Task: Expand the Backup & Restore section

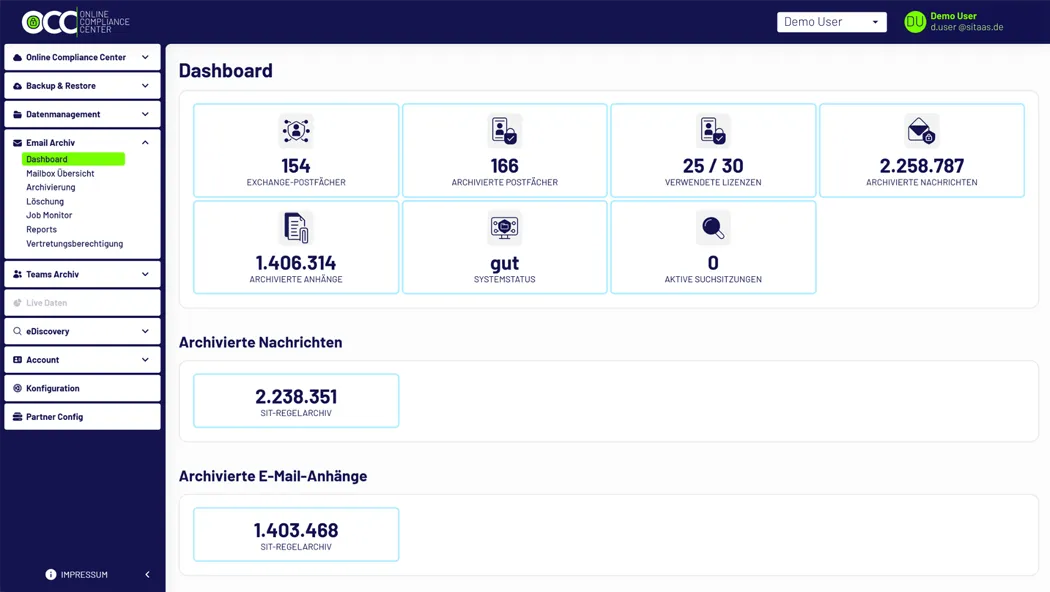Action: pyautogui.click(x=82, y=86)
